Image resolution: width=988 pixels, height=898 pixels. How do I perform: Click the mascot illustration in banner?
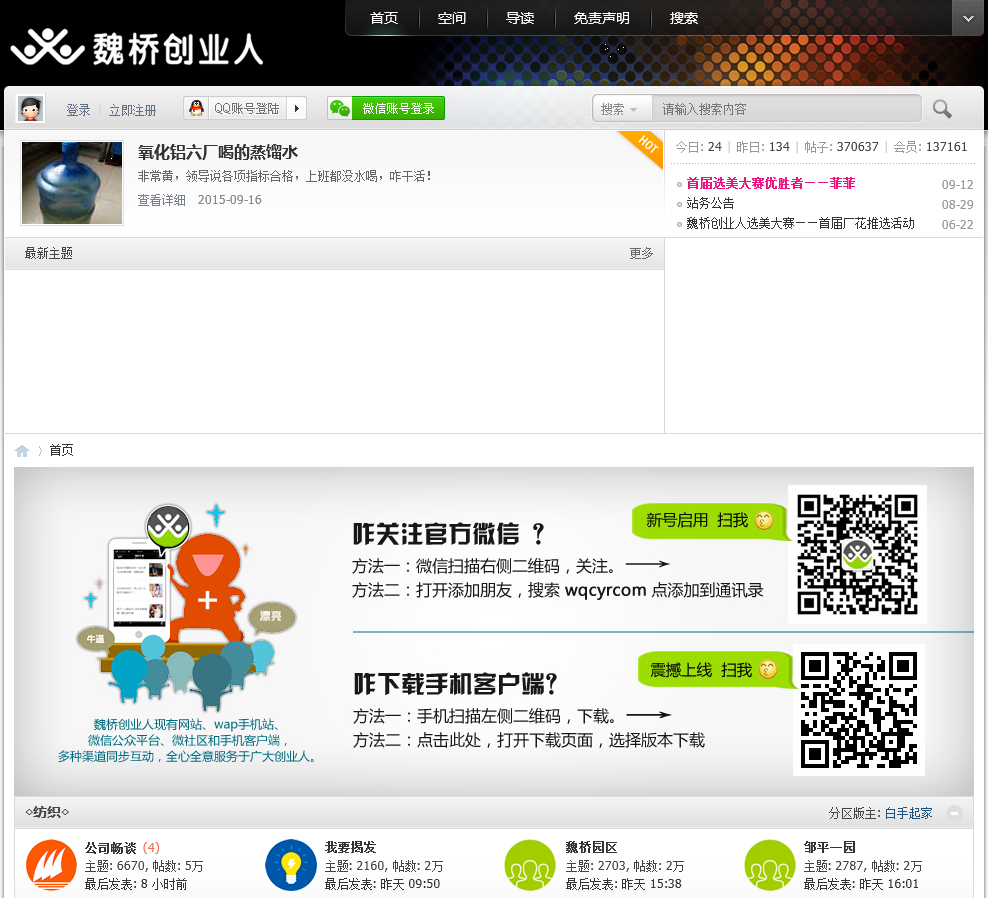(x=186, y=605)
